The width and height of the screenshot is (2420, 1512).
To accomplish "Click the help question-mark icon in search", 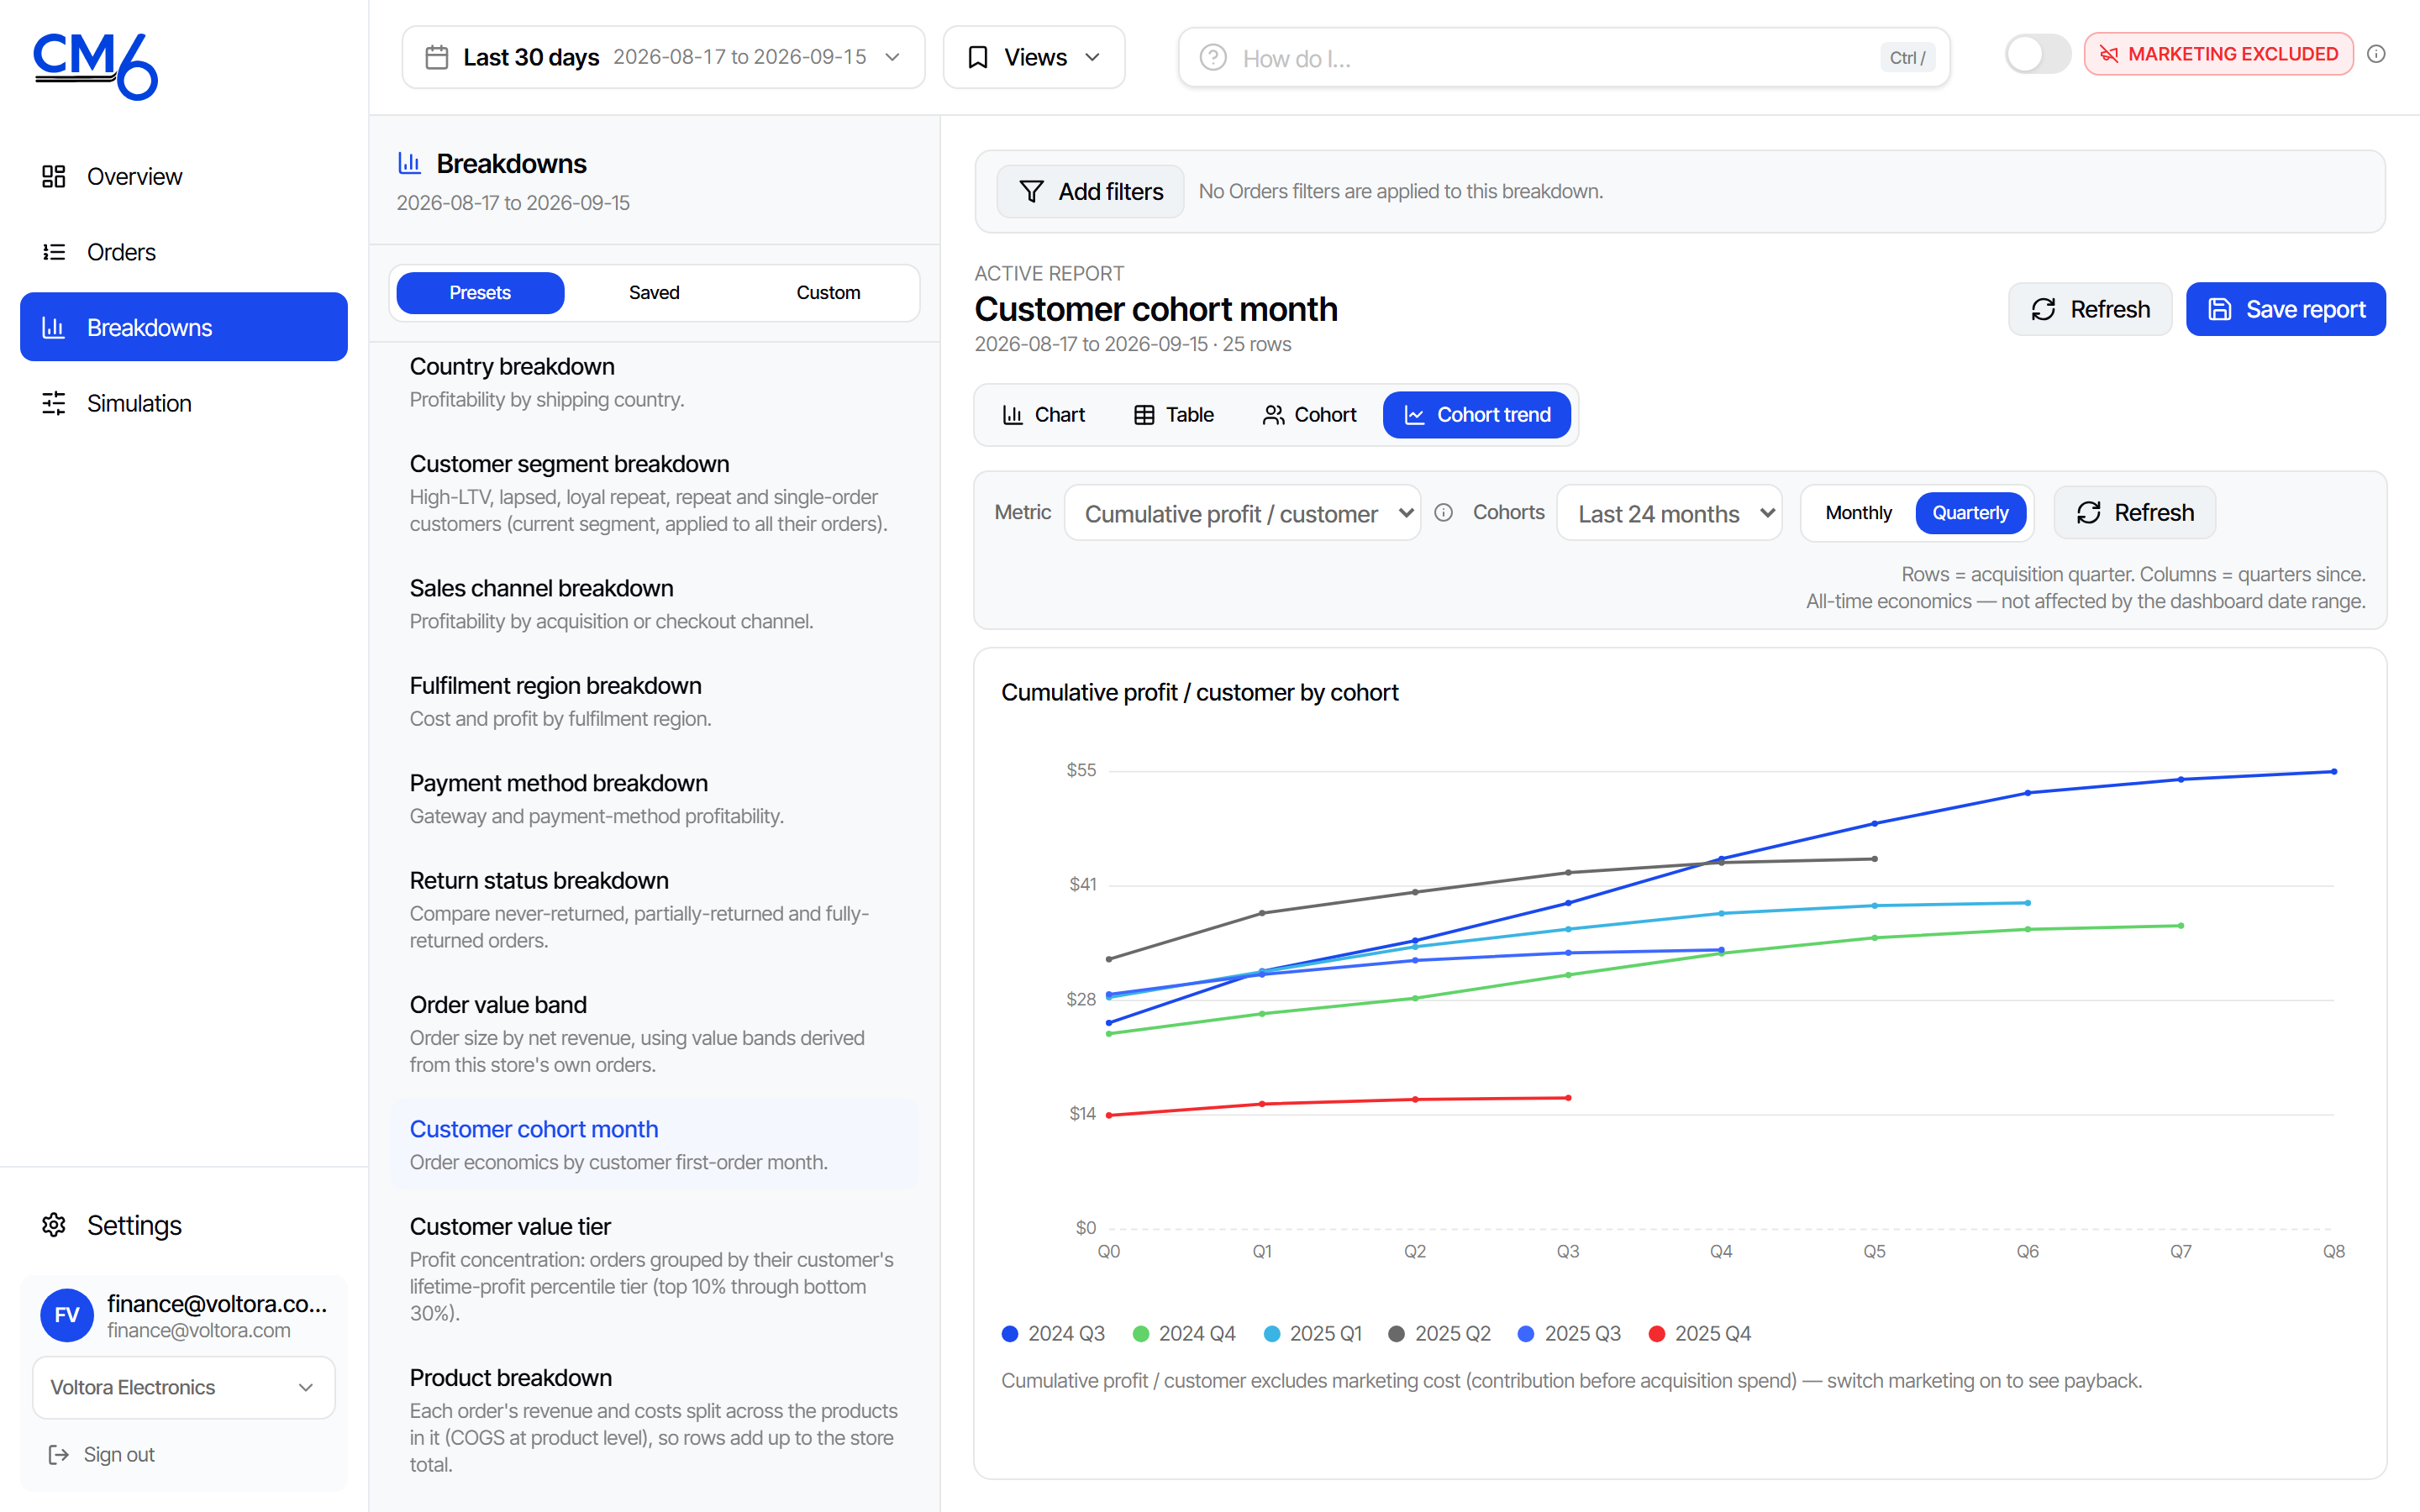I will [x=1213, y=58].
